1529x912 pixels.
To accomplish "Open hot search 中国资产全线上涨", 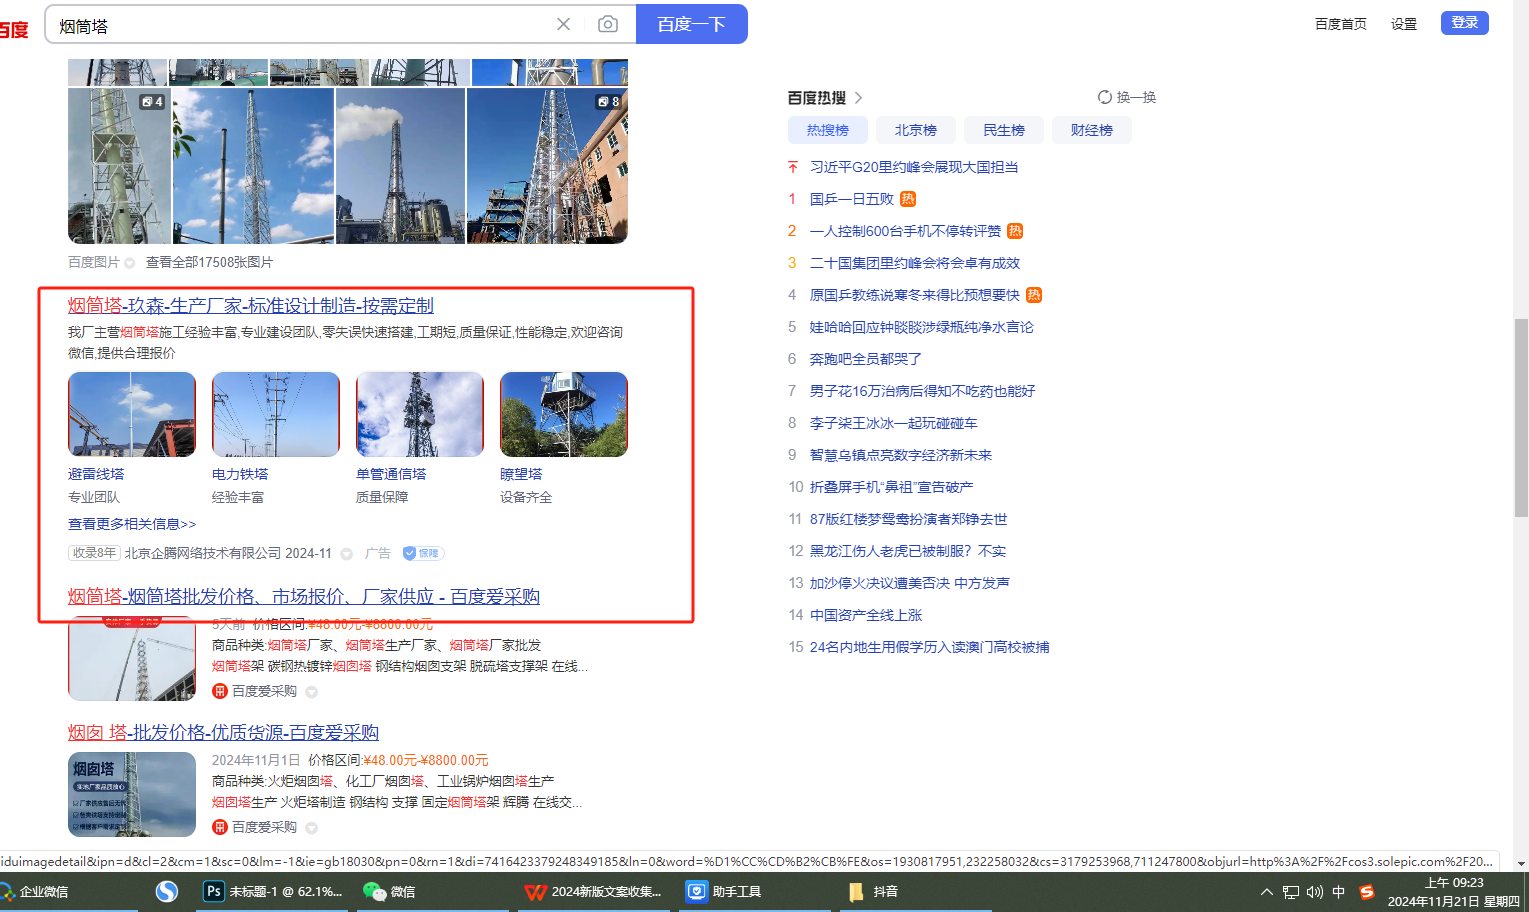I will coord(866,615).
